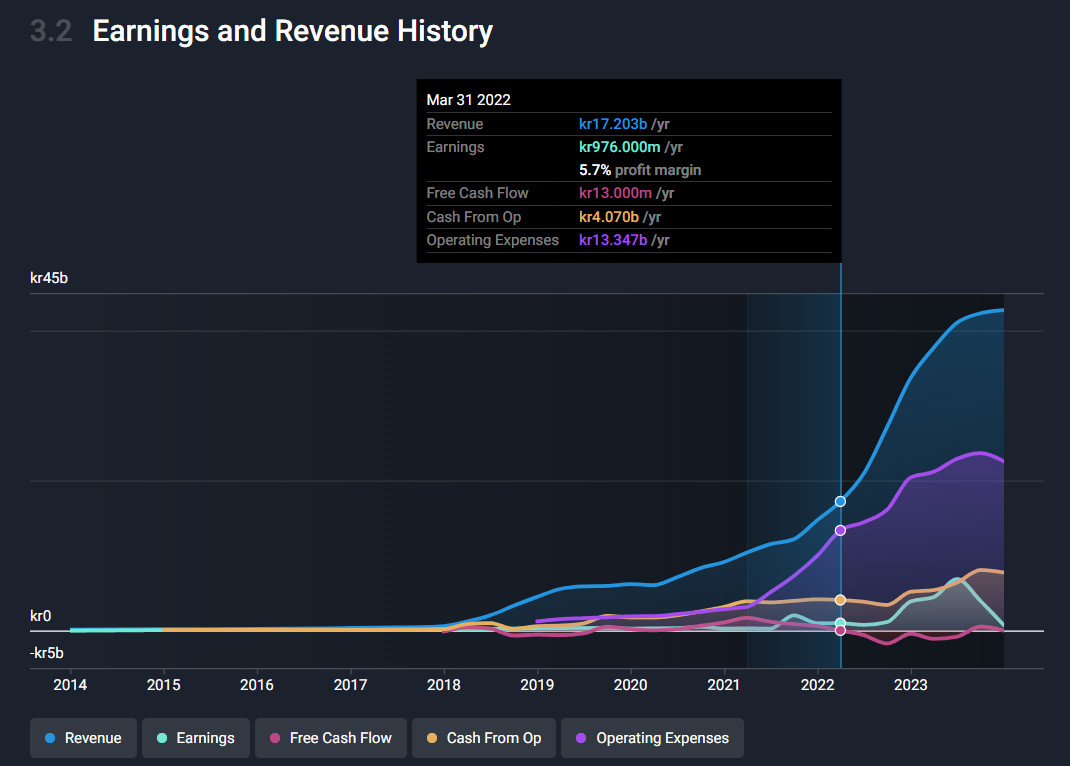This screenshot has height=766, width=1070.
Task: Click the kr17.203b revenue value in tooltip
Action: [x=613, y=124]
